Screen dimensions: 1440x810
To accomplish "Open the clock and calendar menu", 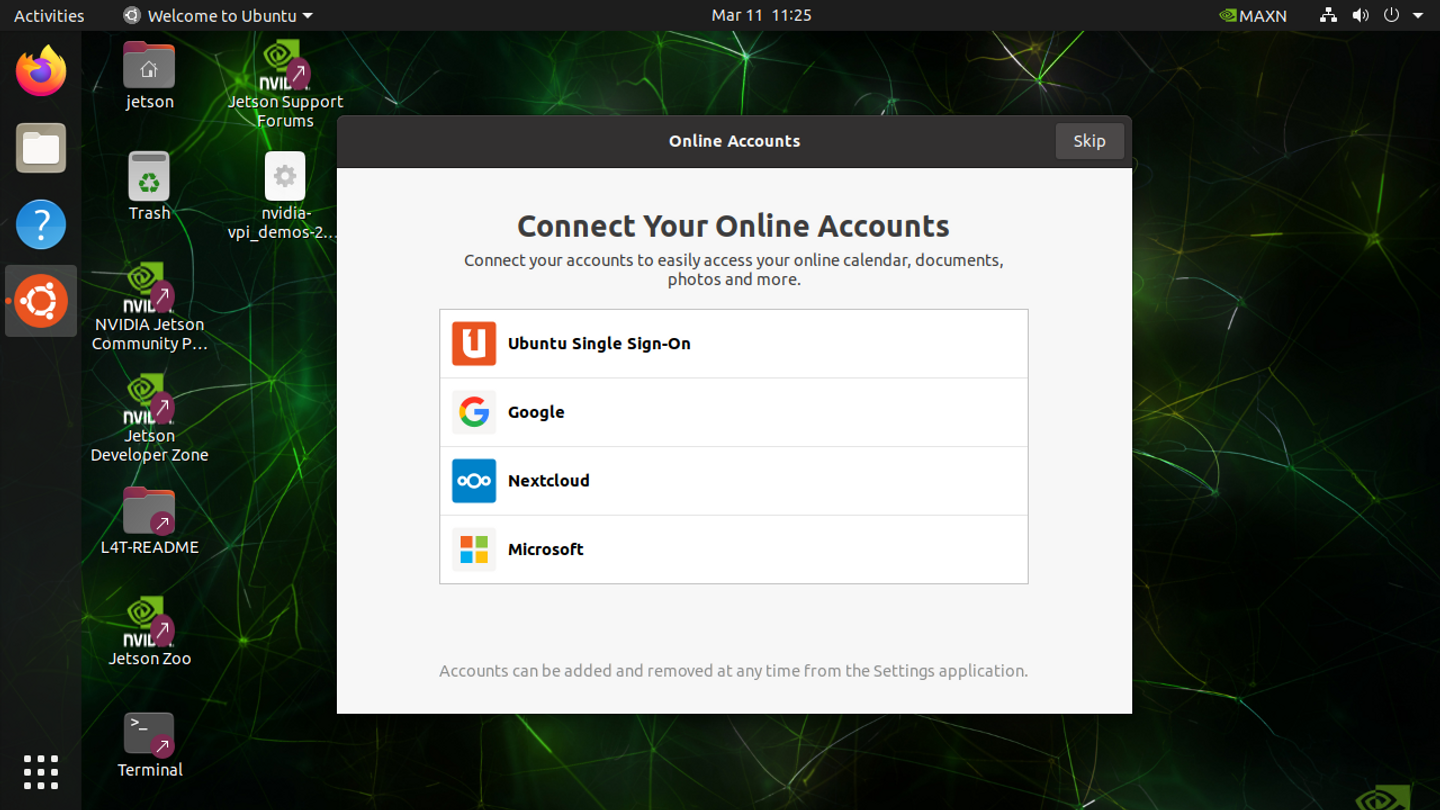I will click(x=761, y=15).
